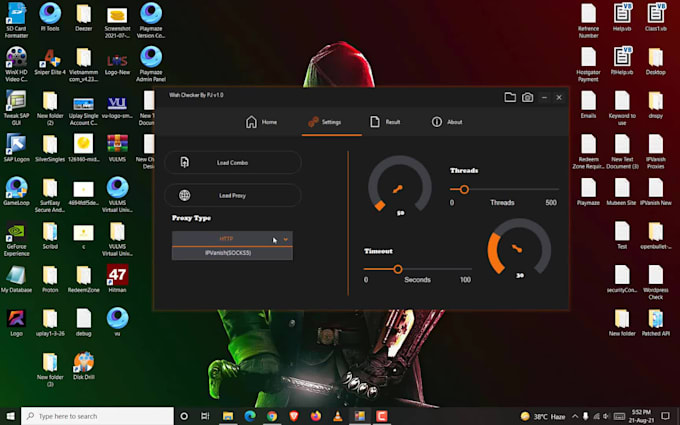Image resolution: width=680 pixels, height=425 pixels.
Task: Click the microphone tray icon
Action: (585, 416)
